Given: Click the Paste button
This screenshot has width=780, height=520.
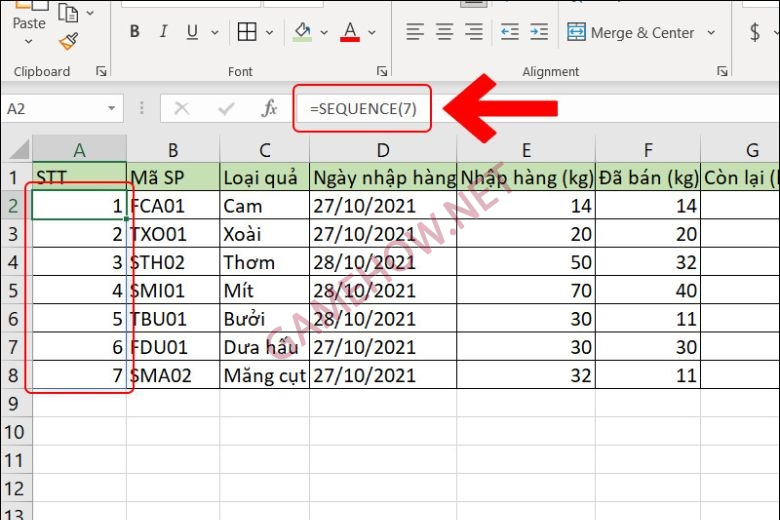Looking at the screenshot, I should (29, 15).
